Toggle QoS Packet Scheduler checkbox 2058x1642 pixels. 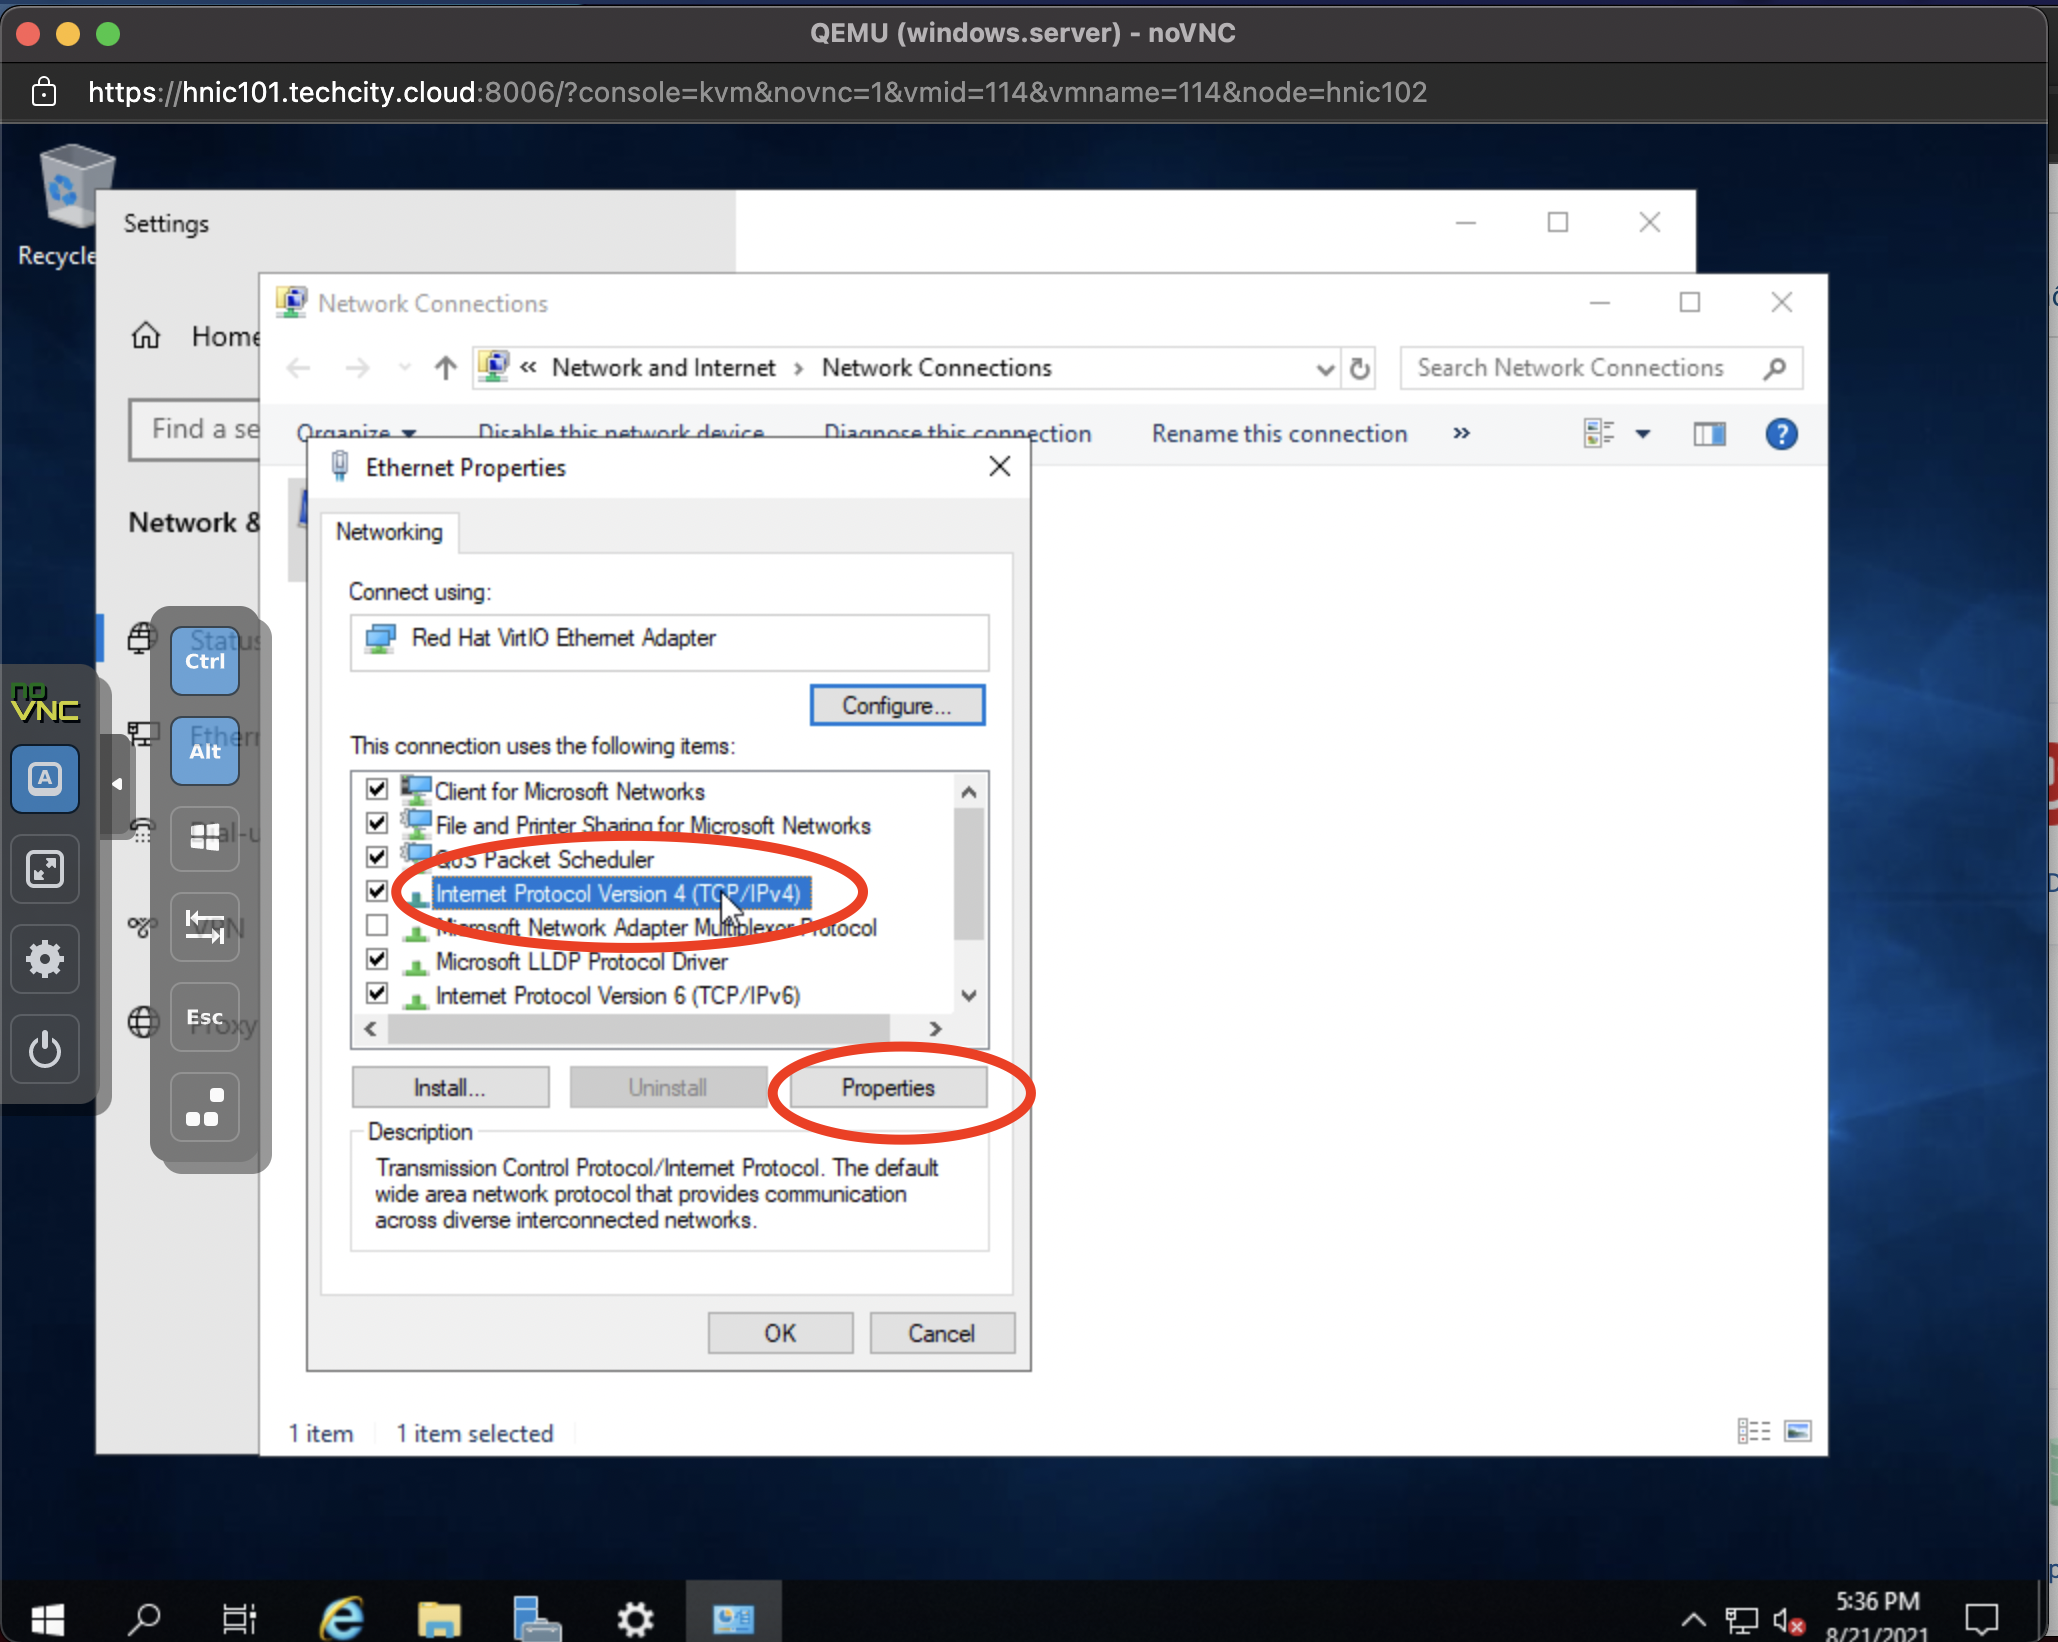pos(376,857)
